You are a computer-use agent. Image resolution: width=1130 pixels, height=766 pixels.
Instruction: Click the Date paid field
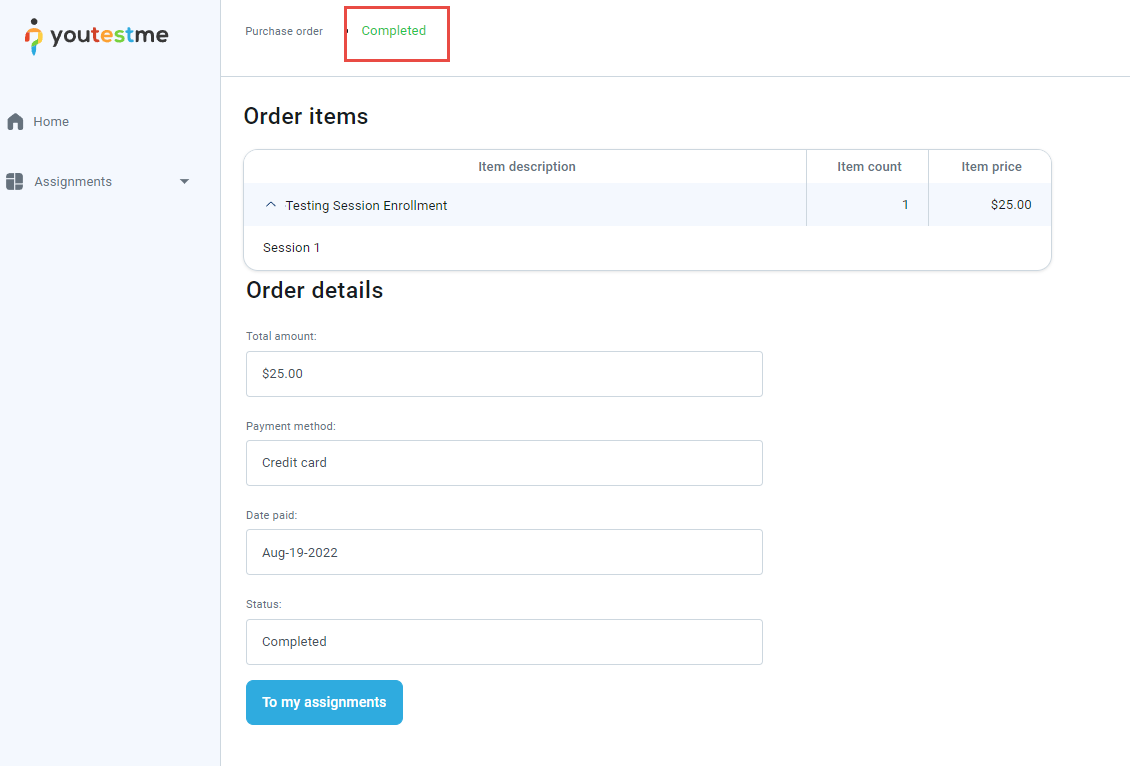tap(504, 552)
